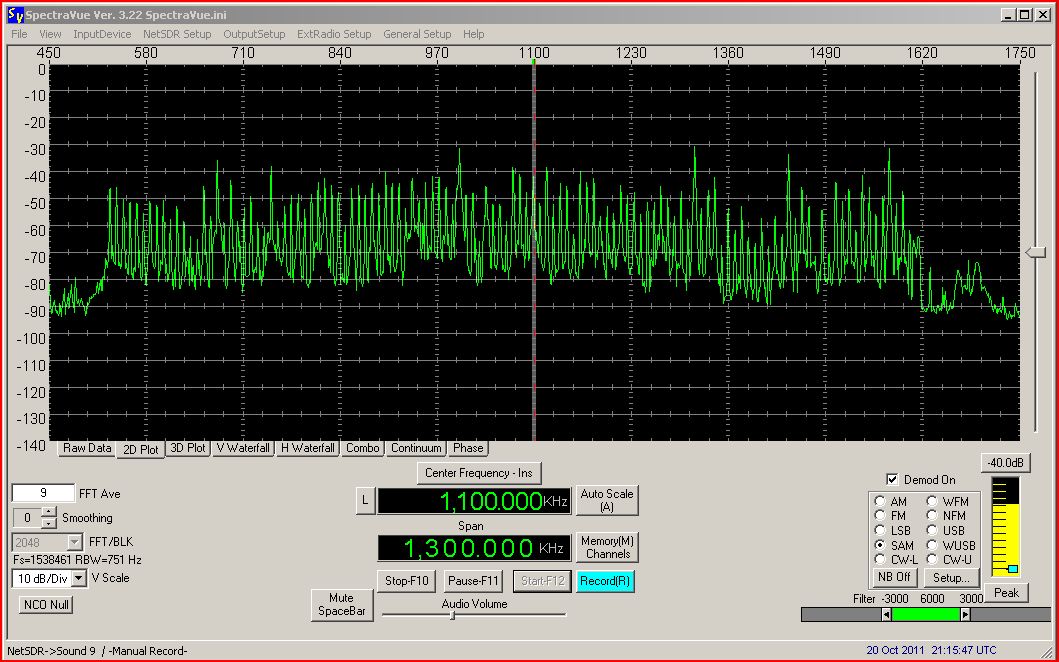Choose the USB demodulation radio button
The width and height of the screenshot is (1059, 662).
(932, 531)
